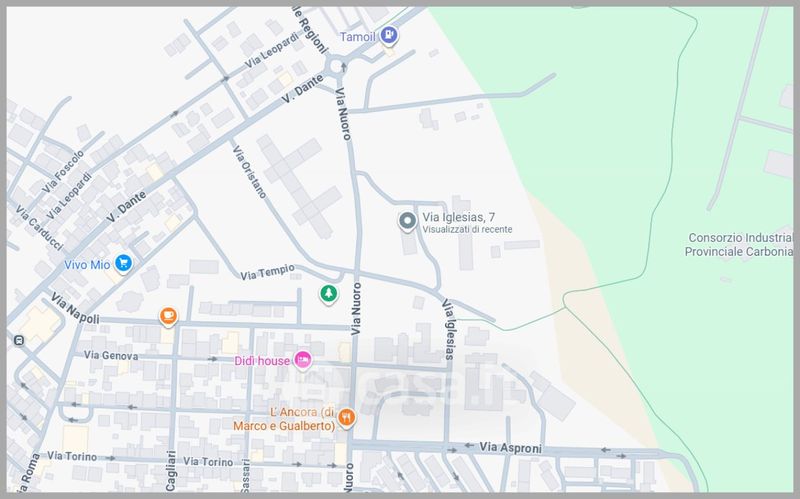The image size is (800, 499).
Task: Select the Vivo Mio shopping cart marker
Action: (123, 264)
